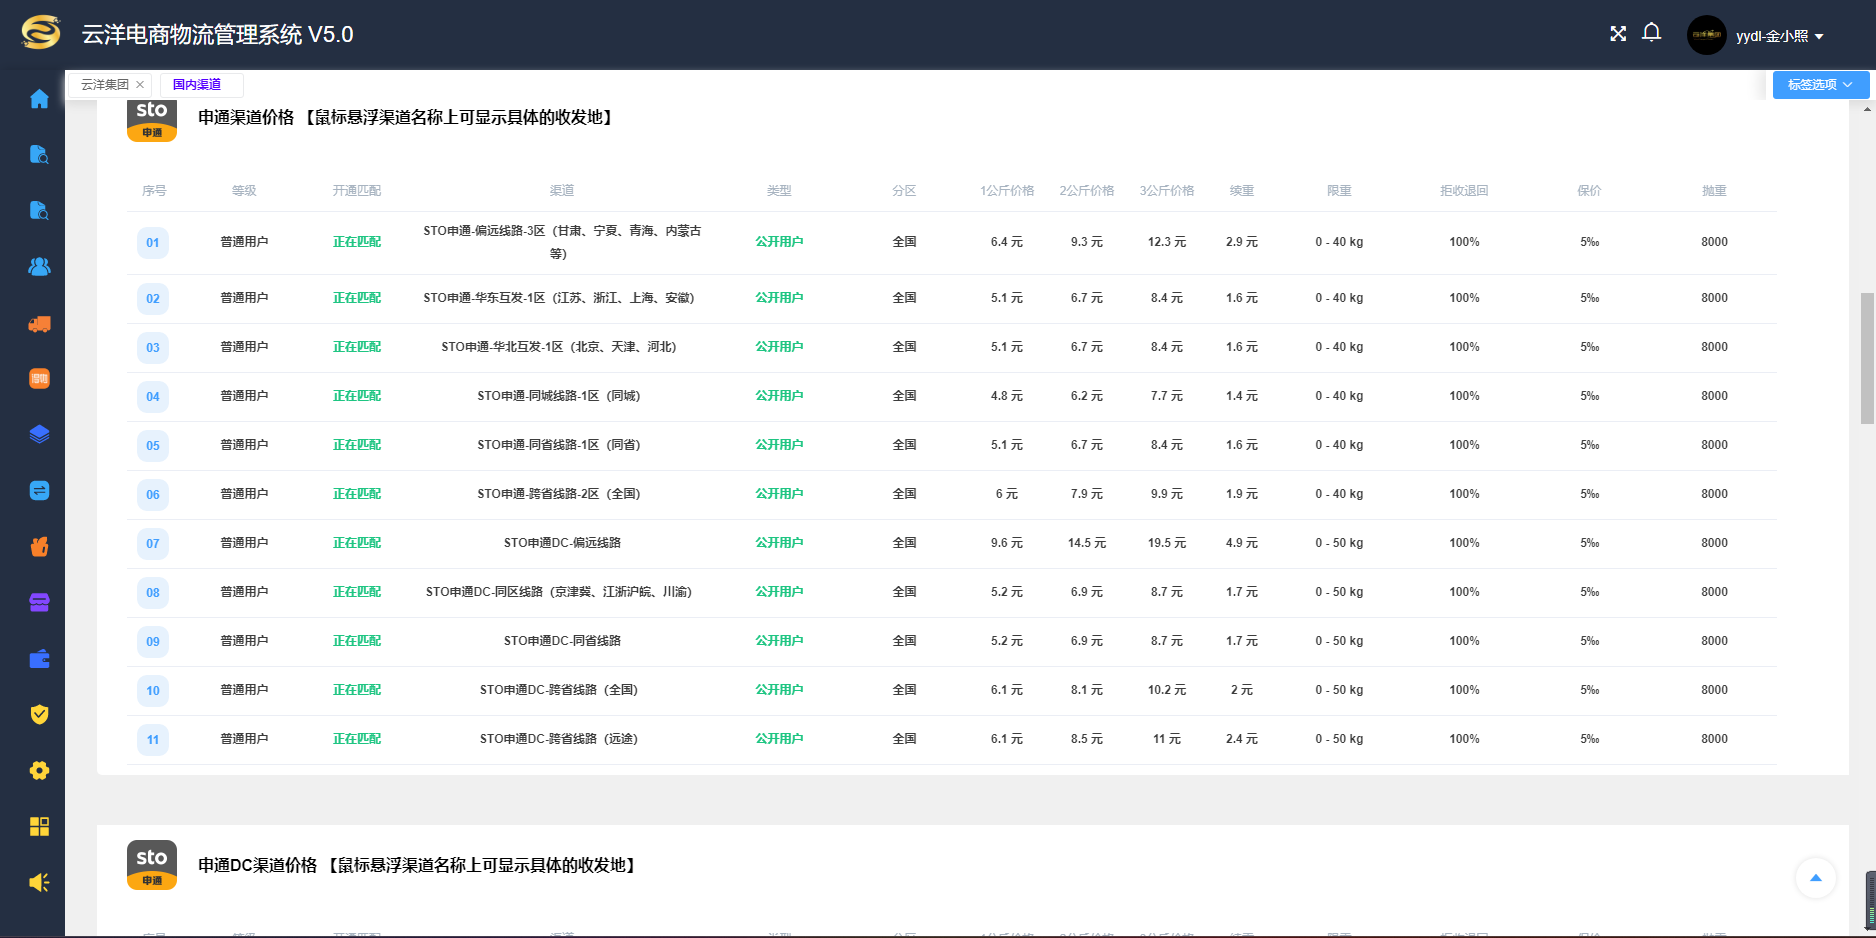This screenshot has height=938, width=1876.
Task: Click row number badge 02
Action: click(x=153, y=299)
